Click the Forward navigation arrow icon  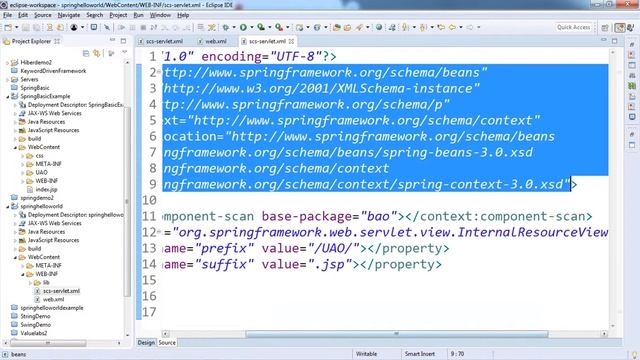point(470,27)
